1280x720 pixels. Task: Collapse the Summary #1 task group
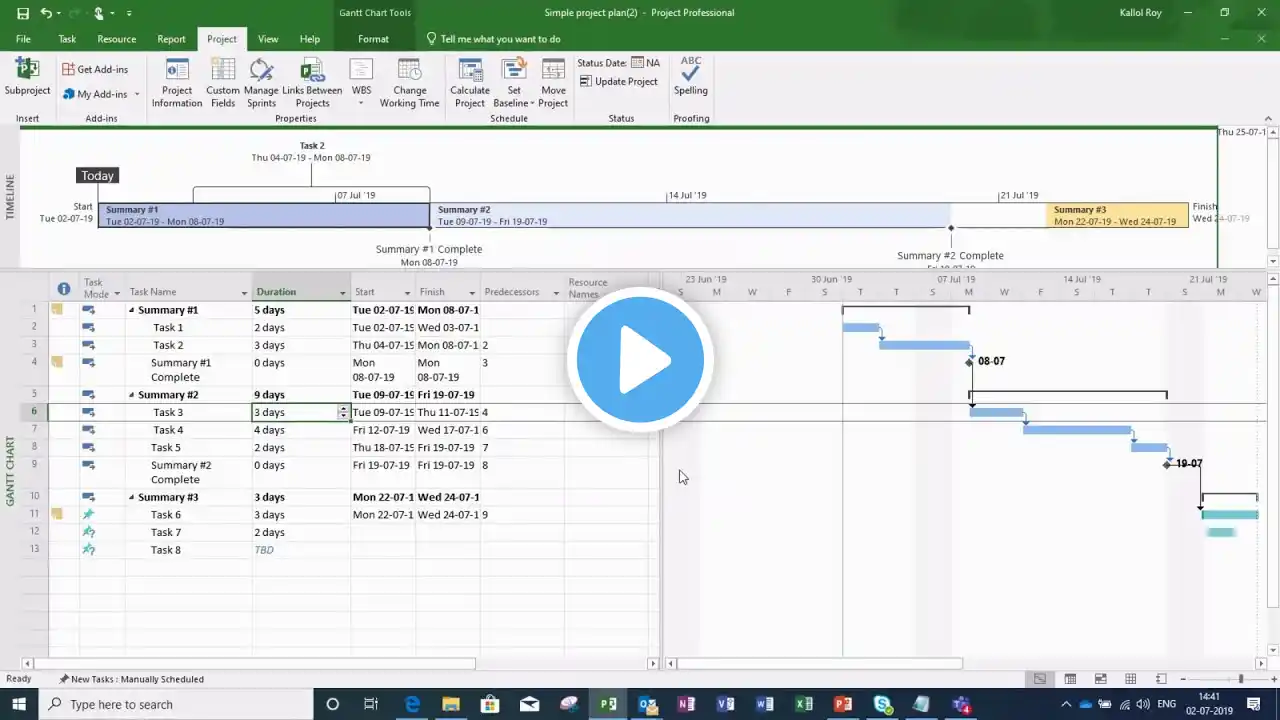coord(131,310)
